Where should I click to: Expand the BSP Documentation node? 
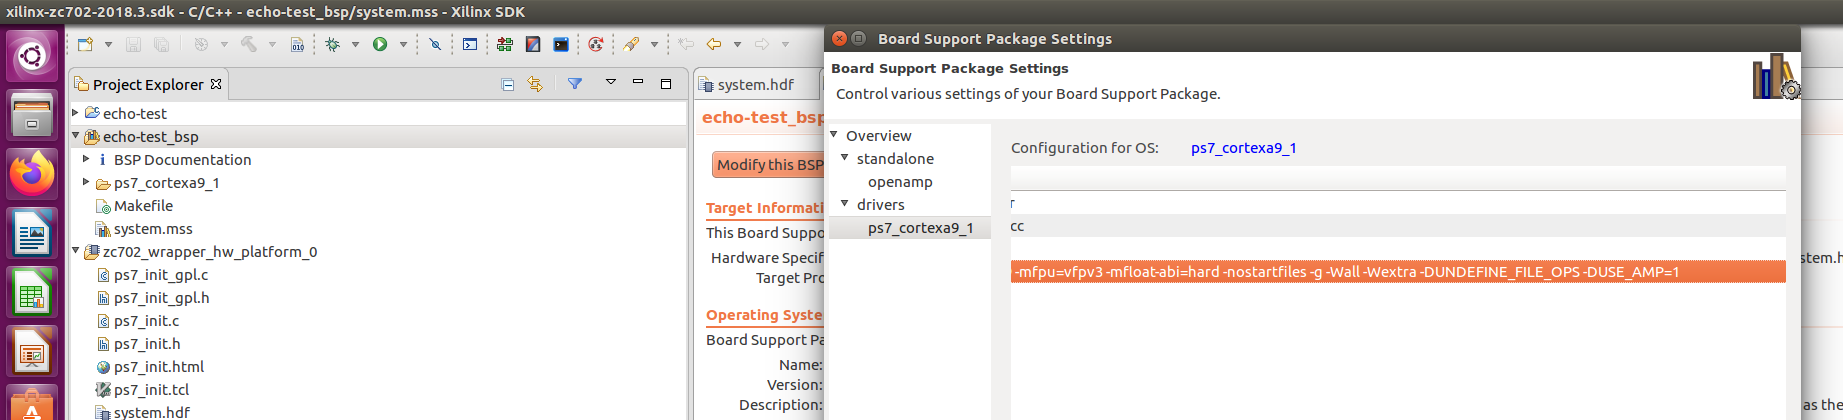tap(87, 159)
